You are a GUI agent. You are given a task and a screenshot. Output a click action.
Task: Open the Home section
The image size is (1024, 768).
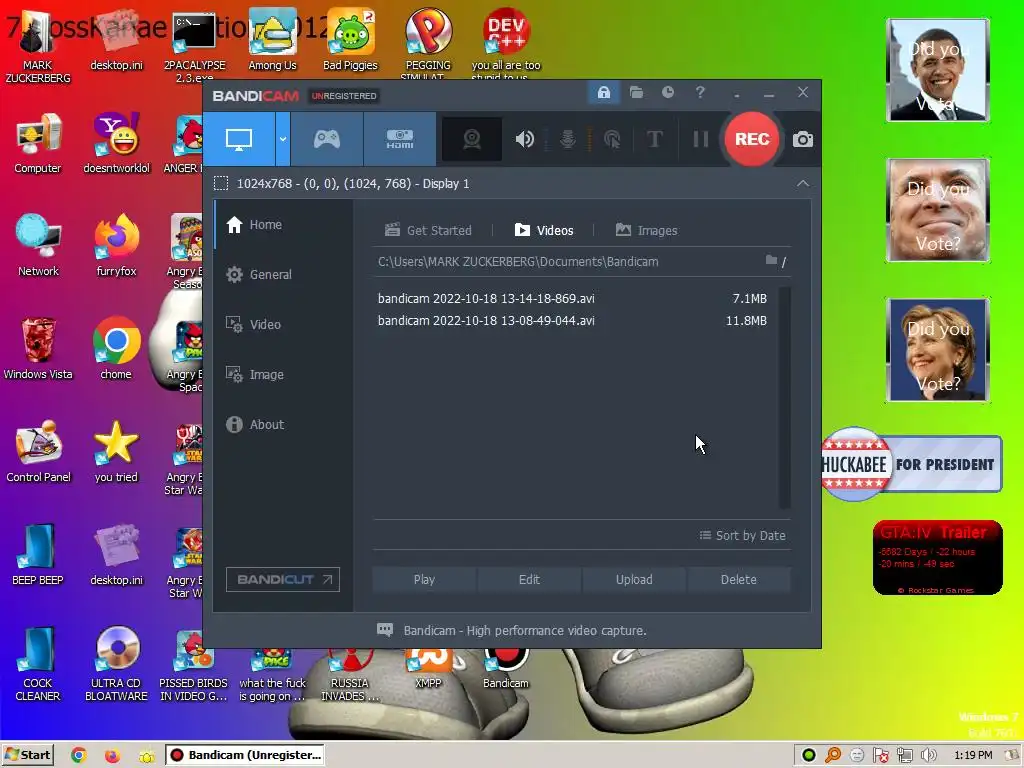click(283, 225)
